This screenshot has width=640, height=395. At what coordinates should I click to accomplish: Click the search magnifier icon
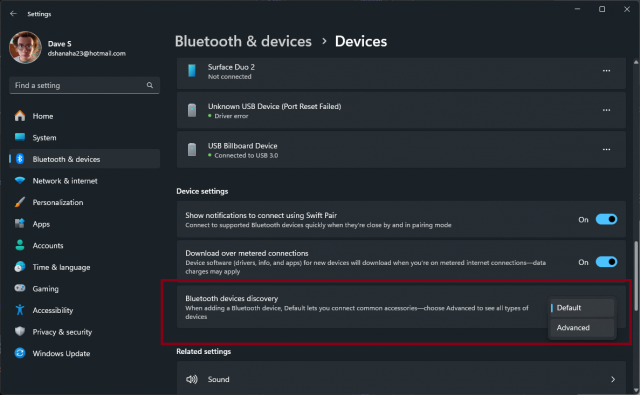tap(150, 85)
